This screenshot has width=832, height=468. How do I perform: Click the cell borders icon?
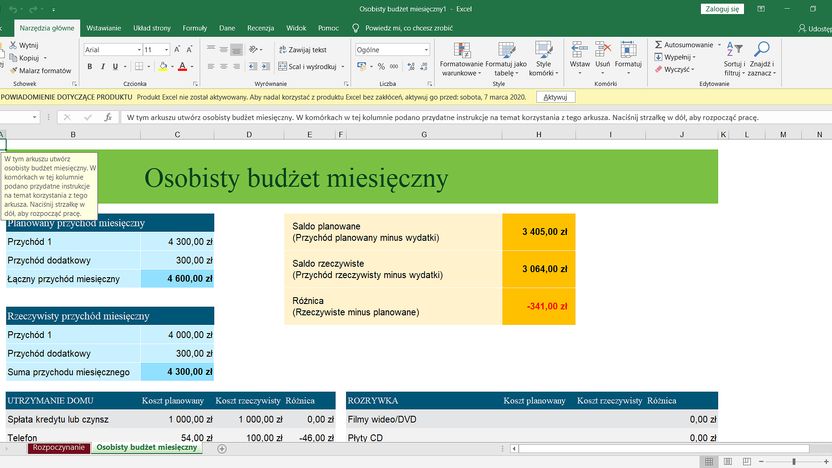point(138,66)
